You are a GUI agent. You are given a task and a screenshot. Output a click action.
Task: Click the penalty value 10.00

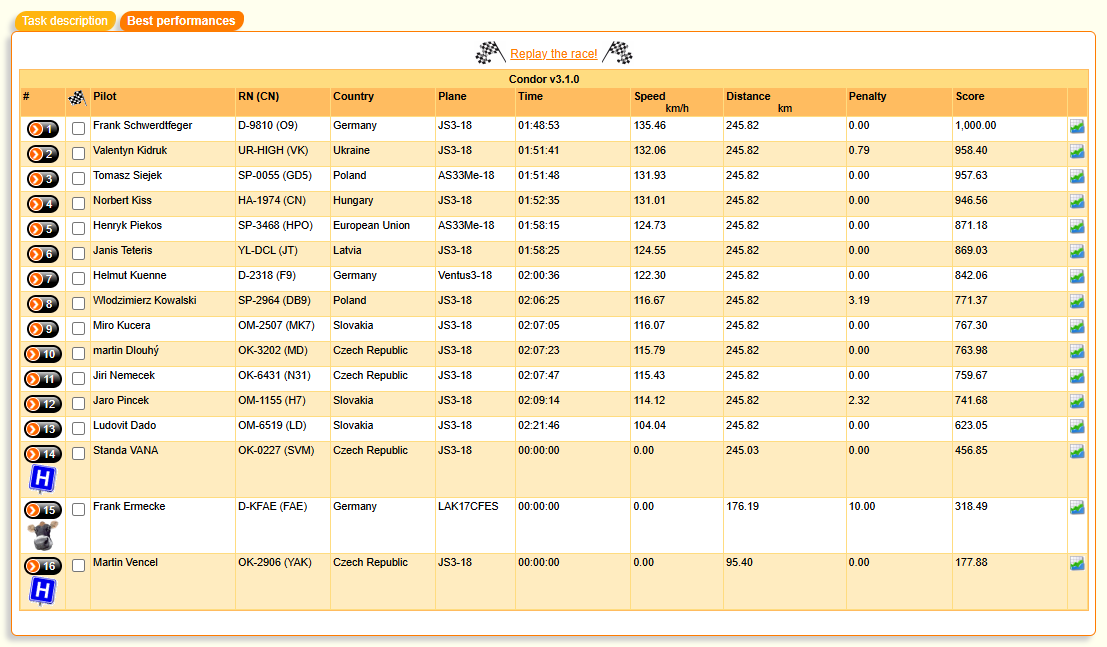[862, 506]
